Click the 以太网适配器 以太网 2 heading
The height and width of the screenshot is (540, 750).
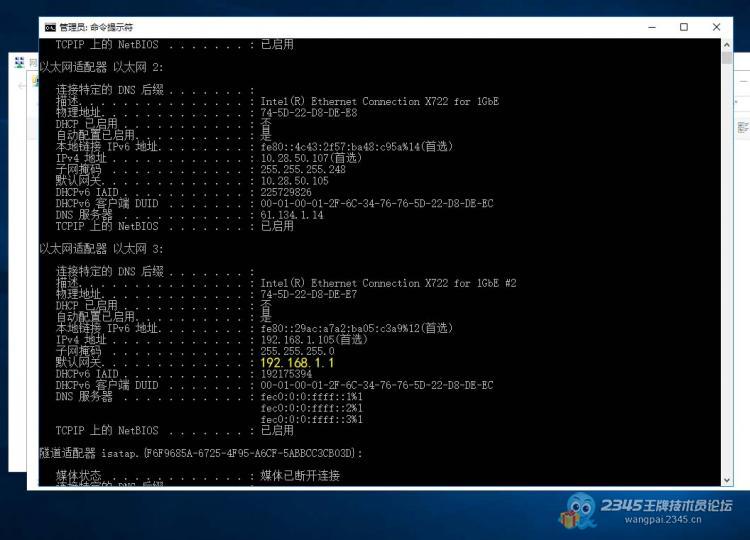pyautogui.click(x=101, y=67)
